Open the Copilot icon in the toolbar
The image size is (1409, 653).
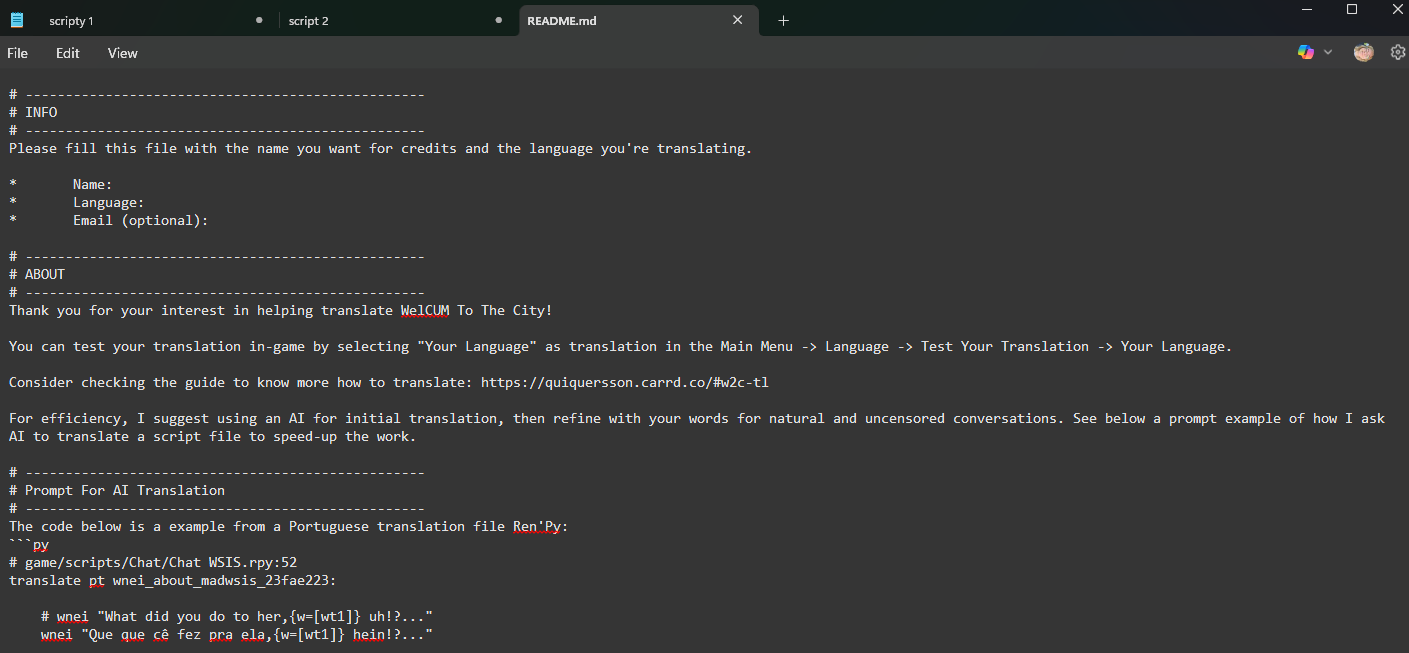[x=1306, y=52]
